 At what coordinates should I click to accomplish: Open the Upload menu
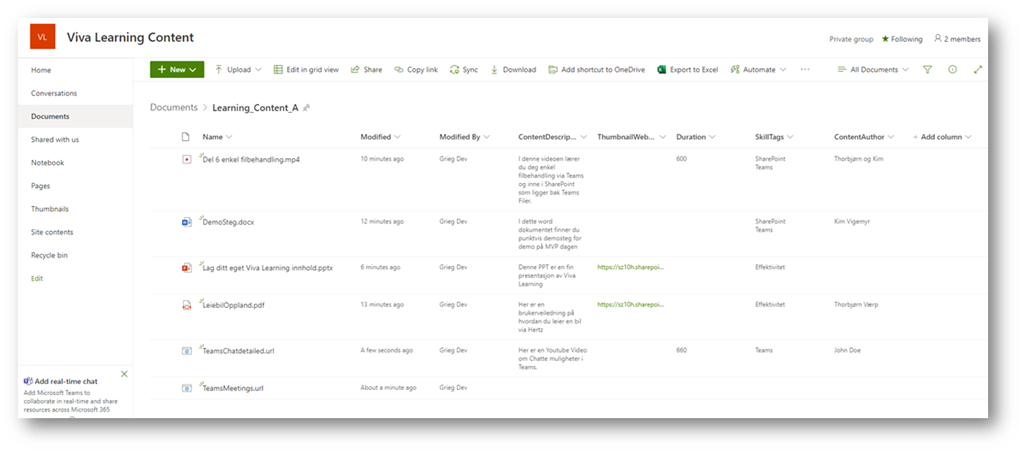click(x=238, y=69)
